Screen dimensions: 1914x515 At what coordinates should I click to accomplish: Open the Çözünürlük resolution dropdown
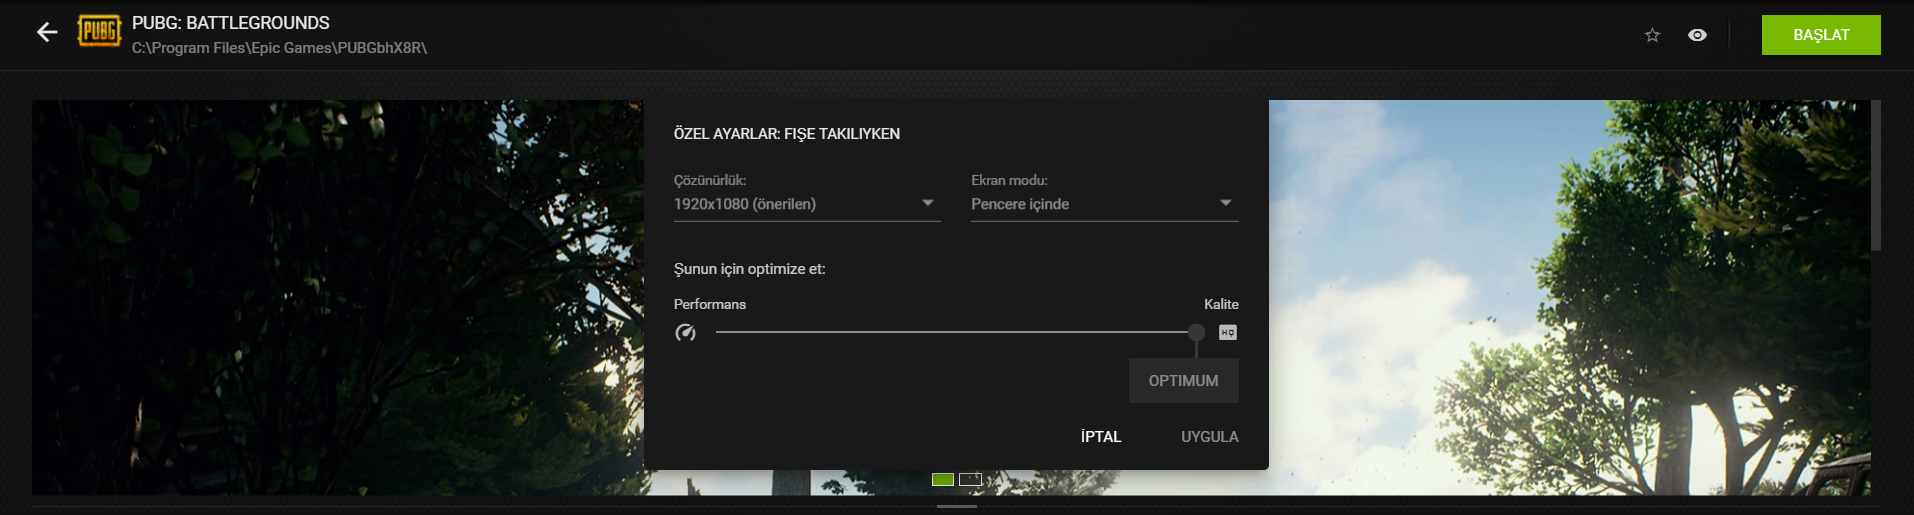click(807, 204)
